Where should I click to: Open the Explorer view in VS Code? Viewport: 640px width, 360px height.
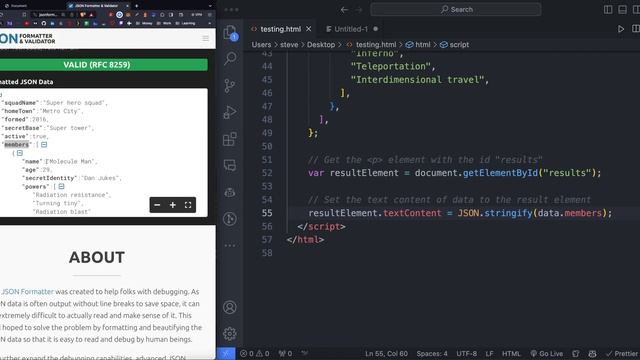(230, 32)
